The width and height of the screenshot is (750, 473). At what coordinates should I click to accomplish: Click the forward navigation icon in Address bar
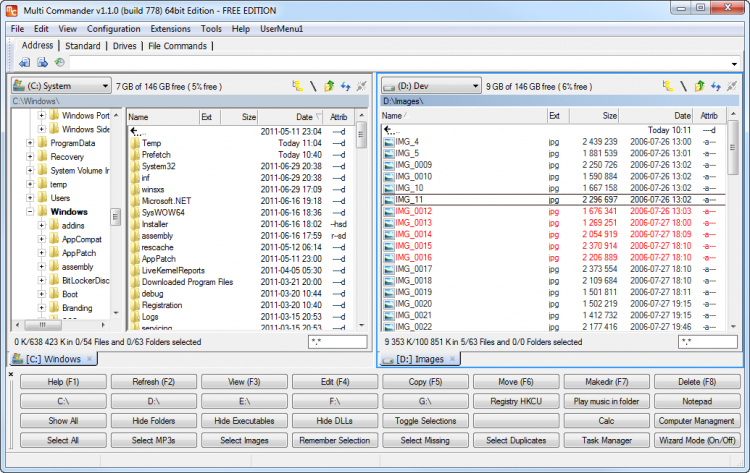coord(43,63)
